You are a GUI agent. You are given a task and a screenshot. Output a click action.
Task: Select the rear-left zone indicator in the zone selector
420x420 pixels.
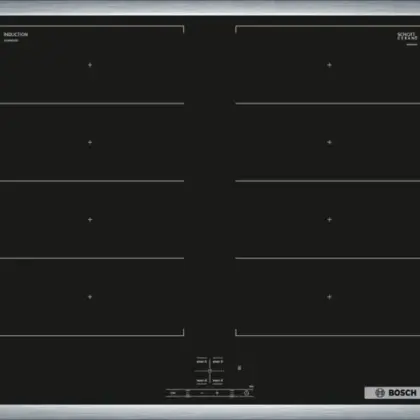[202, 361]
